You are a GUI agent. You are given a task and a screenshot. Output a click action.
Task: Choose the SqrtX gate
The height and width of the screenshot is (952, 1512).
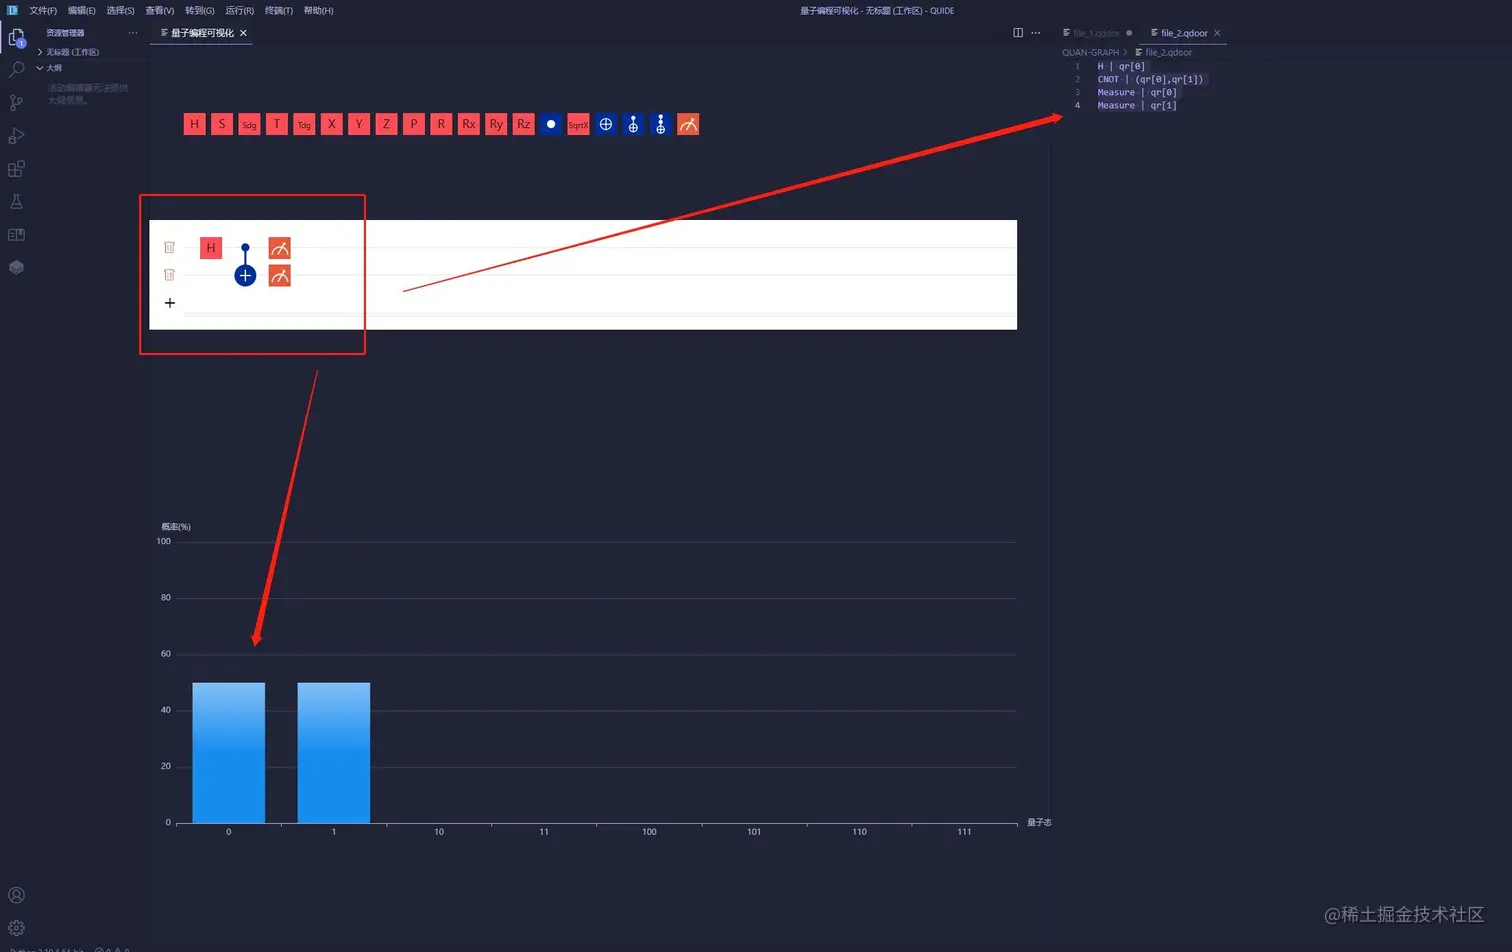pos(578,124)
